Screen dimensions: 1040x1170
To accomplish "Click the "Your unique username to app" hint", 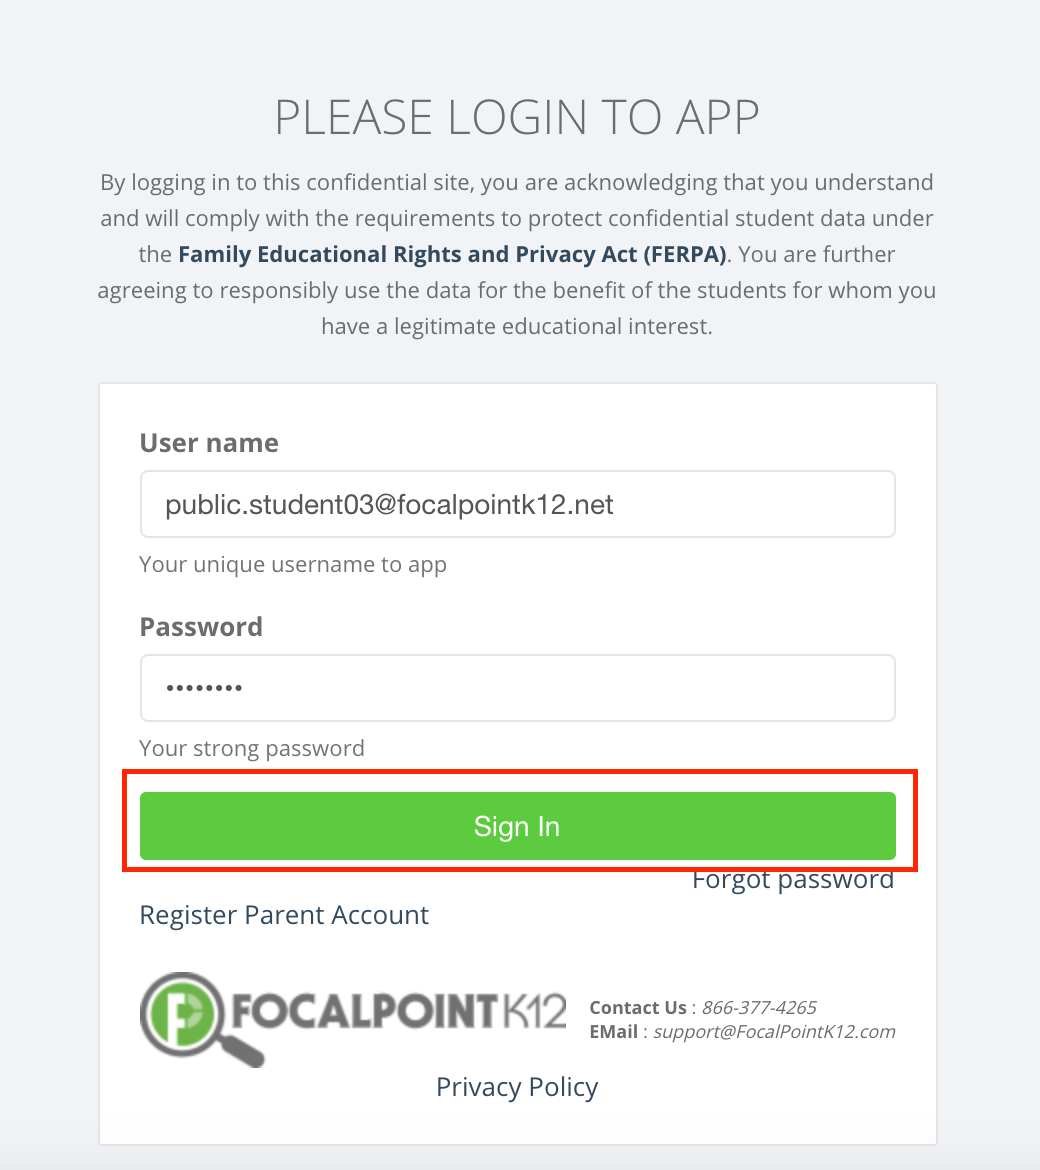I will [292, 565].
